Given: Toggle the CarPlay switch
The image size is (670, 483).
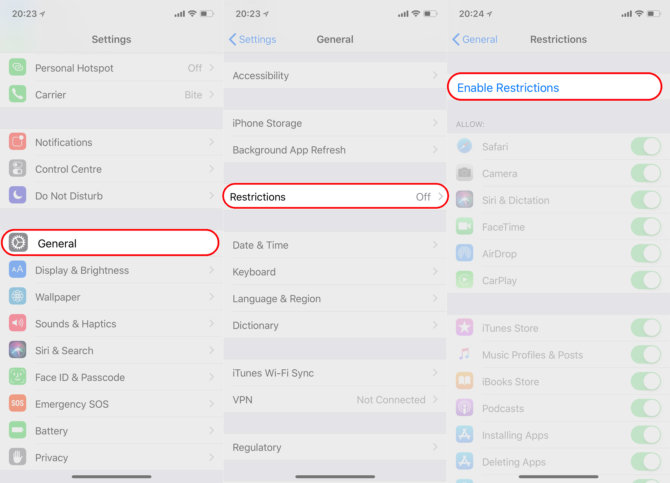Looking at the screenshot, I should pos(646,280).
